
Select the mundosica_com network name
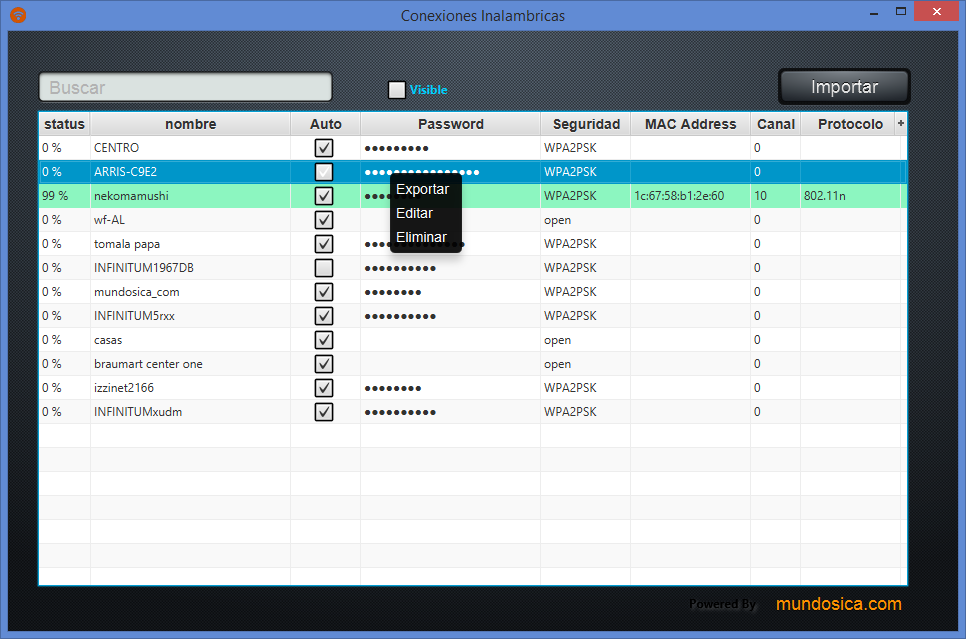point(137,292)
